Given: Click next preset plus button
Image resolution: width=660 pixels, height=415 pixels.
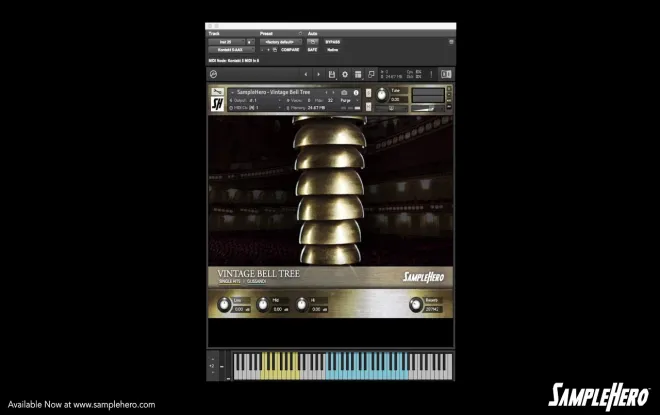Looking at the screenshot, I should click(x=269, y=50).
